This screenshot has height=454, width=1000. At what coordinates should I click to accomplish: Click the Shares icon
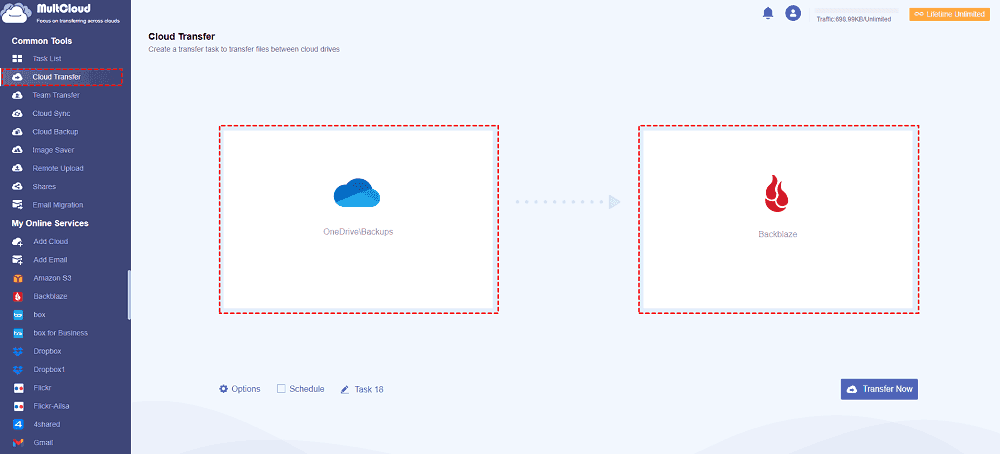point(18,187)
